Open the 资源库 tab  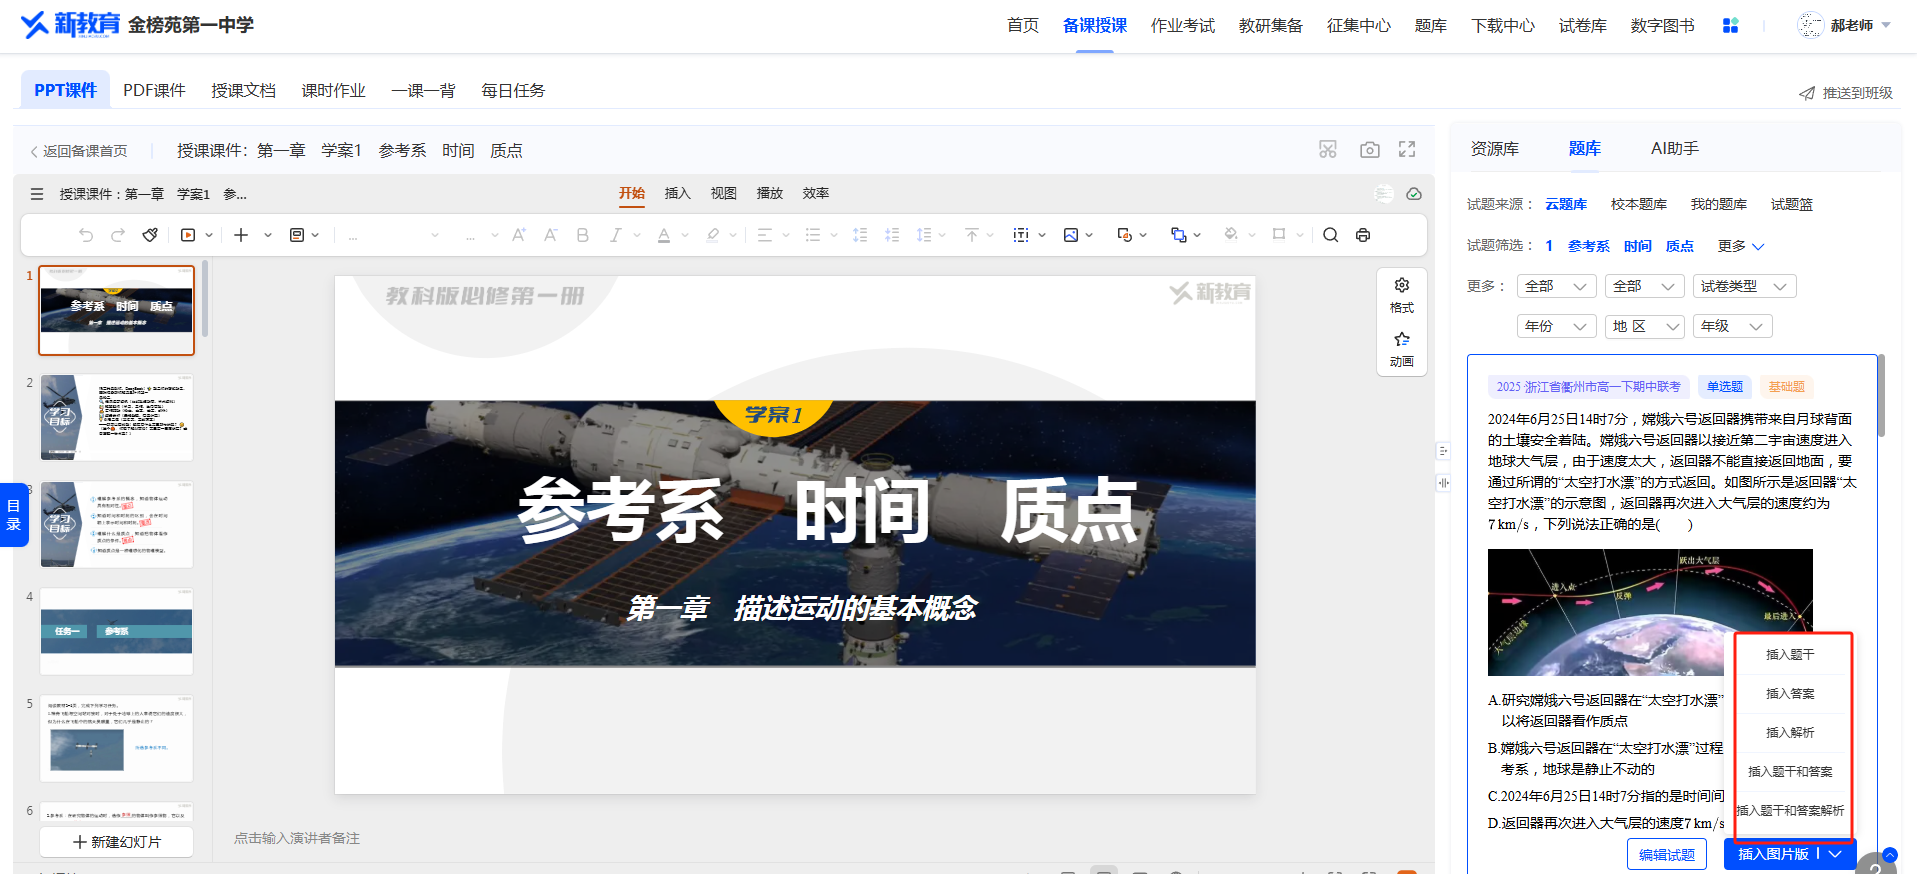[1495, 148]
